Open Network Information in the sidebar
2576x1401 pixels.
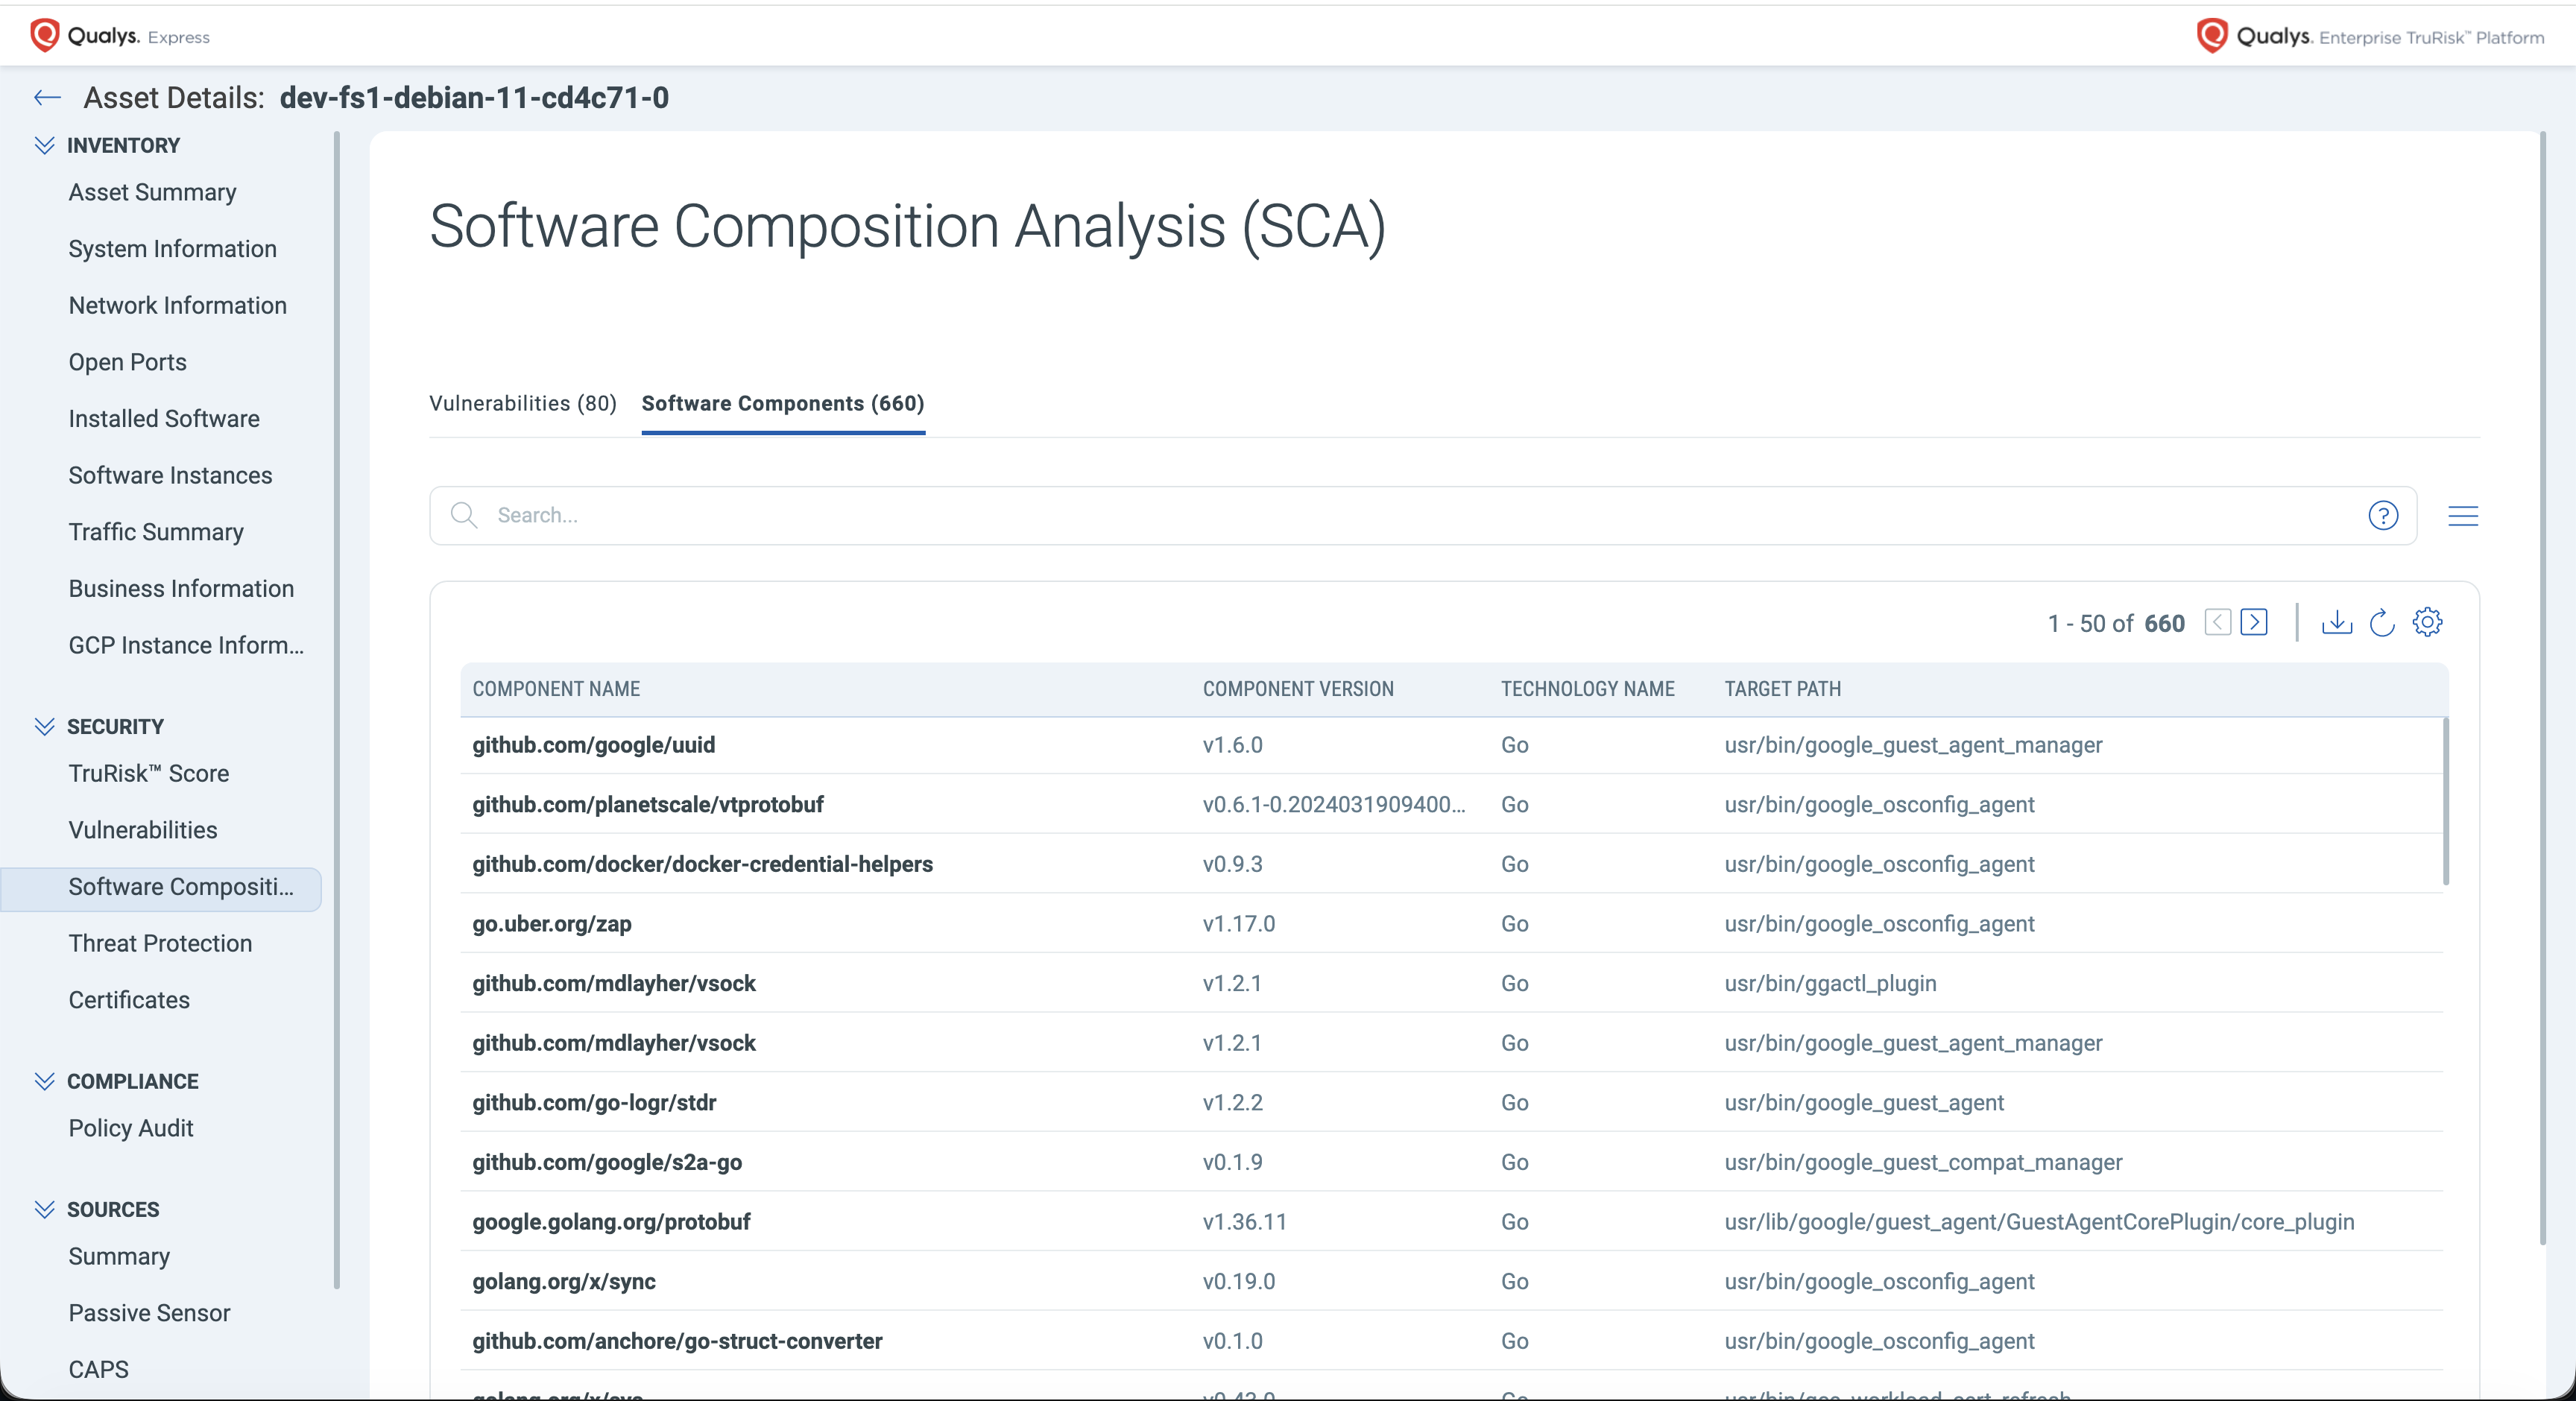coord(177,305)
